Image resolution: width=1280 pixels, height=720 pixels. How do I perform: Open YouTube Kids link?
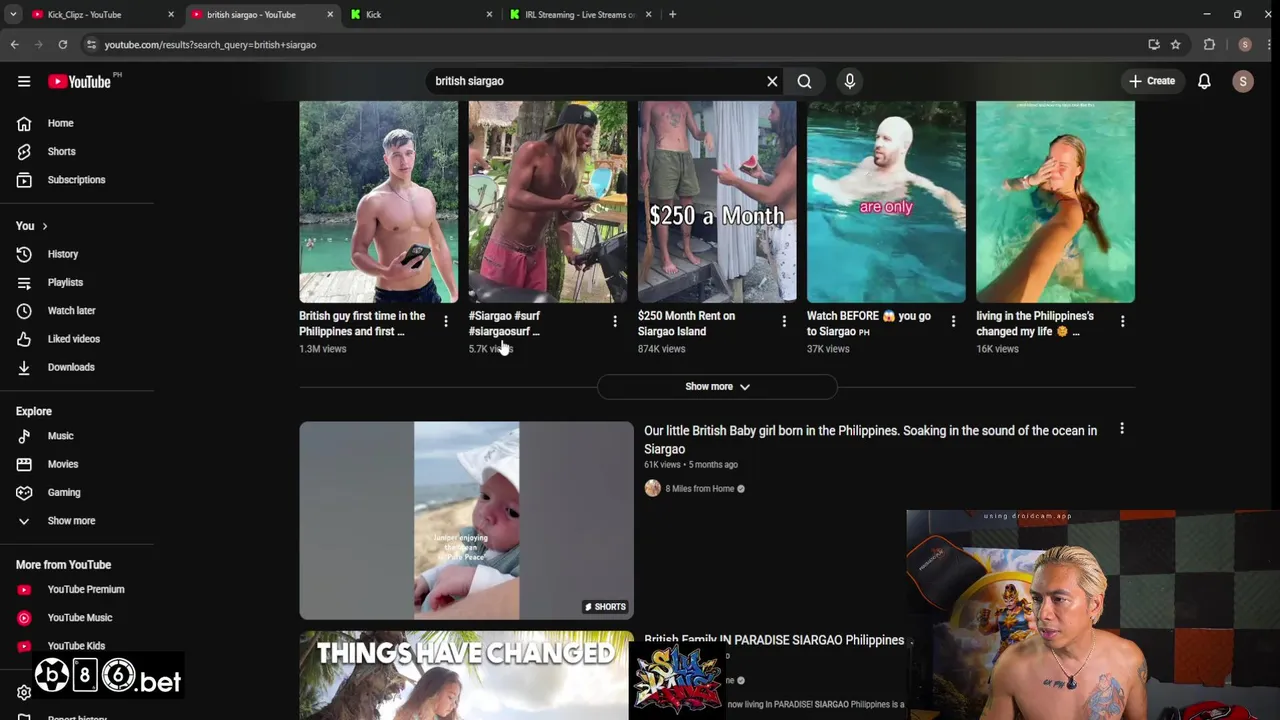tap(76, 646)
